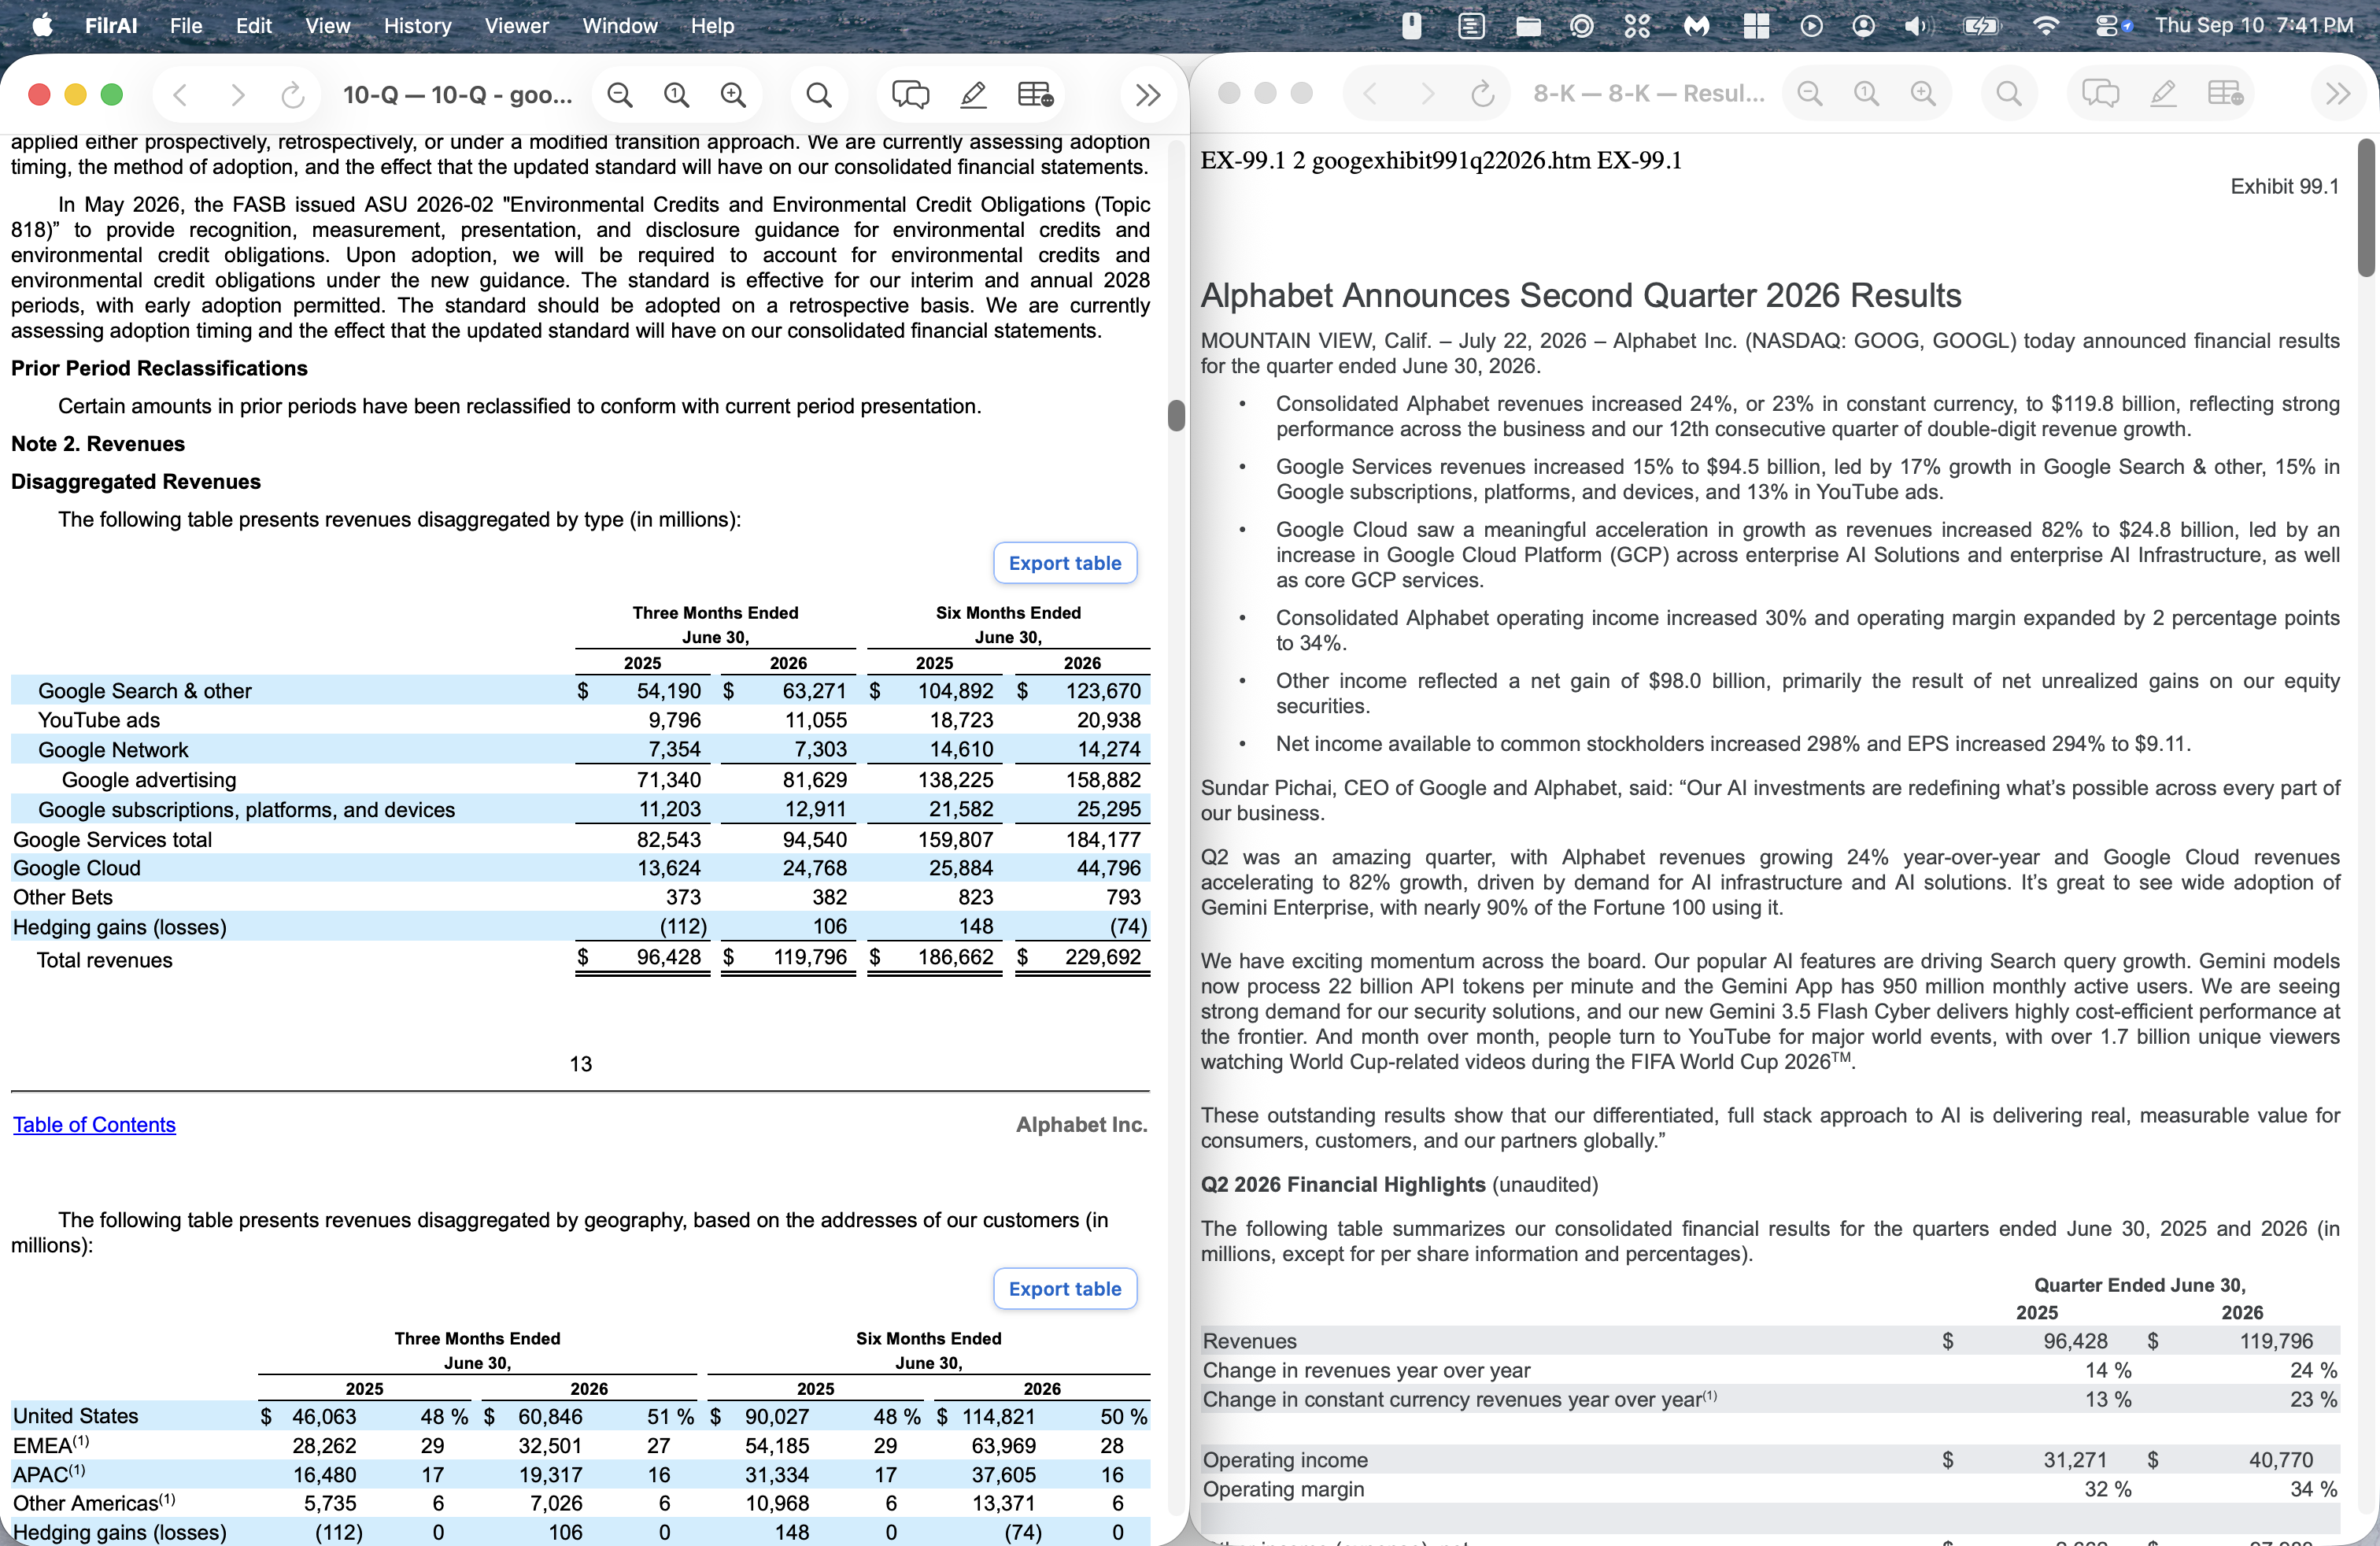Click the 8-K window title text
The height and width of the screenshot is (1546, 2380).
click(x=1649, y=94)
